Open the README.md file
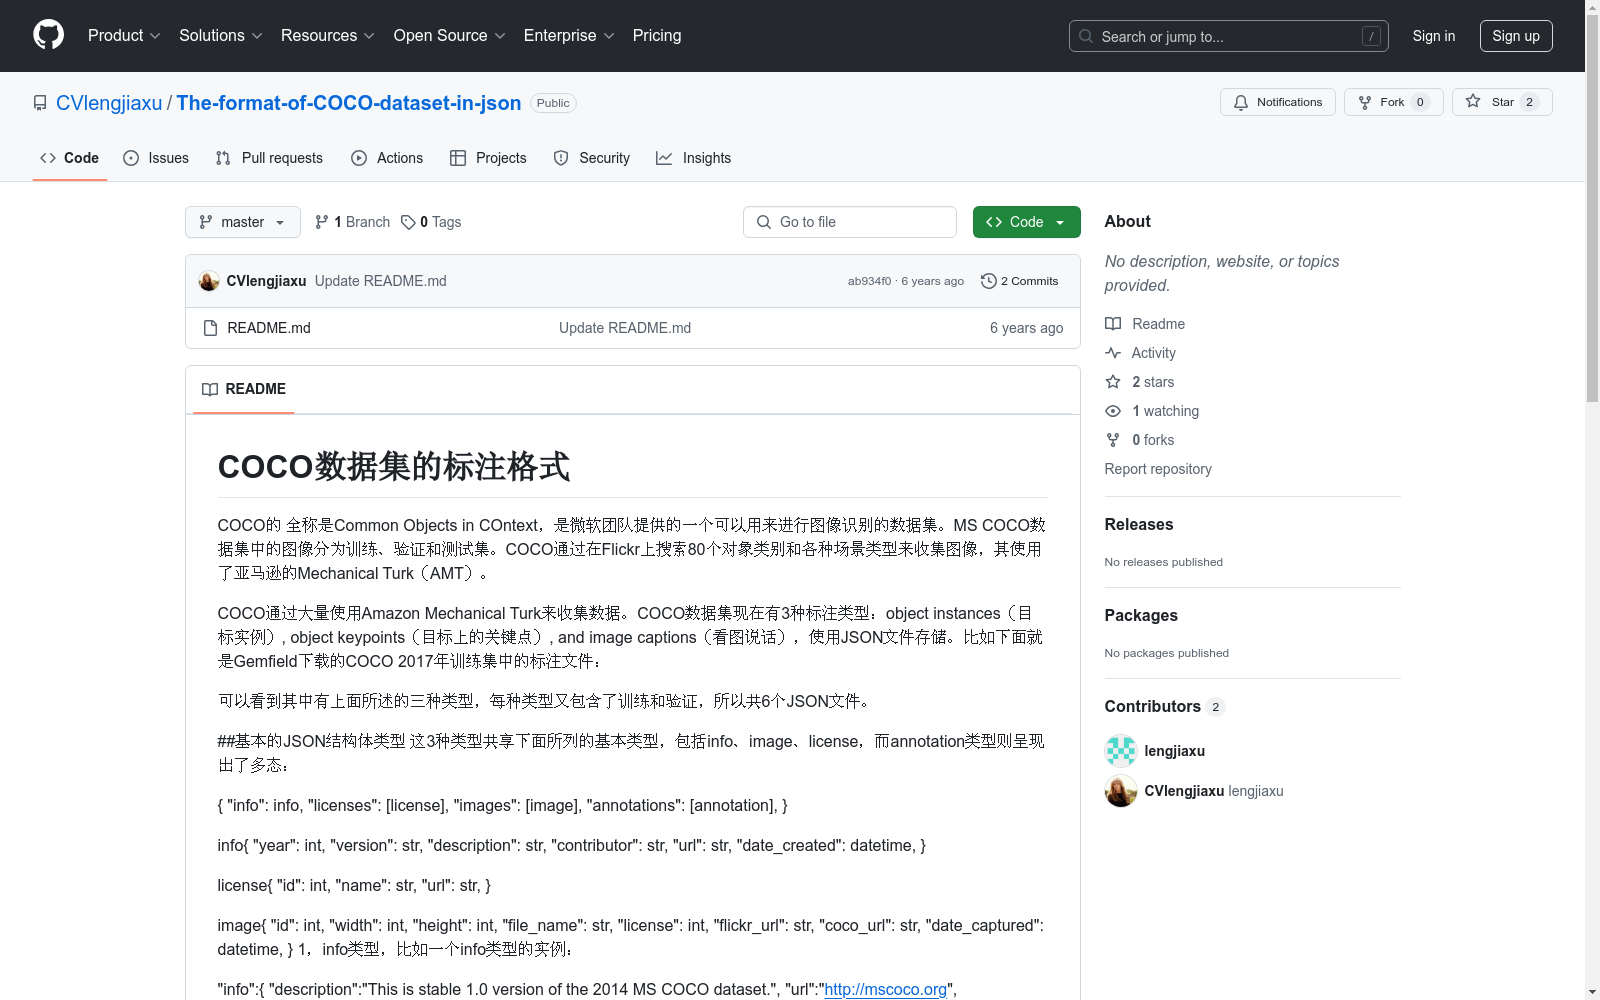Screen dimensions: 1600x1000 (269, 328)
